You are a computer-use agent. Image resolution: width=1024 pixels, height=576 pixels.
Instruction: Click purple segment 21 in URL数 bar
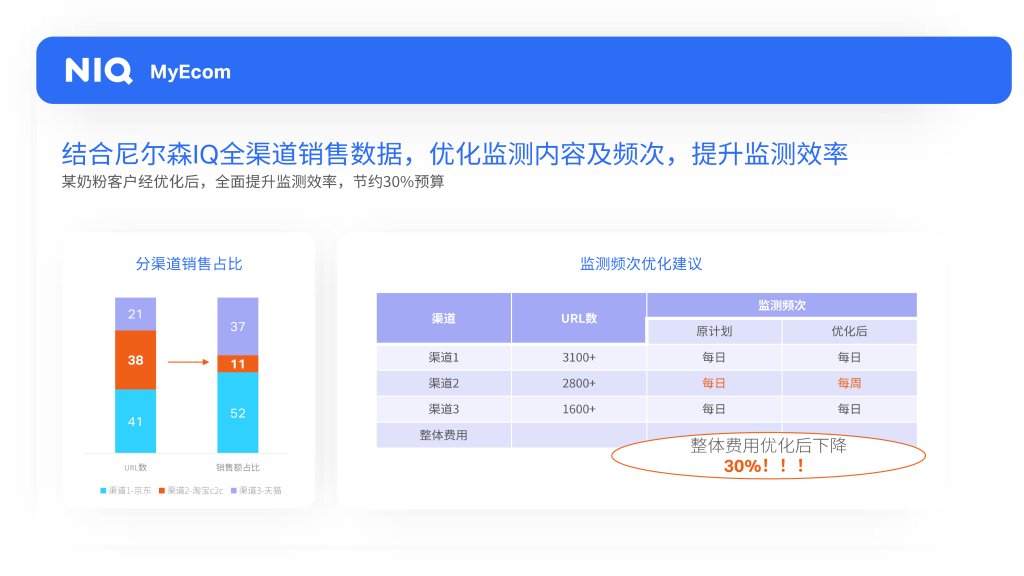pos(135,314)
